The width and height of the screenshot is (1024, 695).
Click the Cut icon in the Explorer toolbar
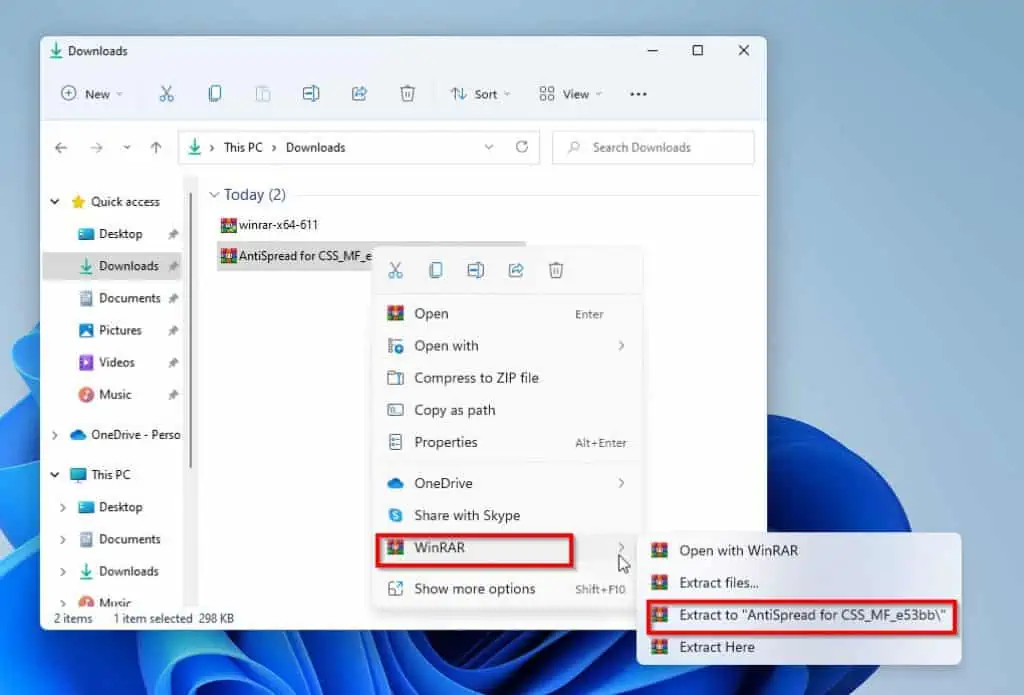click(x=167, y=94)
